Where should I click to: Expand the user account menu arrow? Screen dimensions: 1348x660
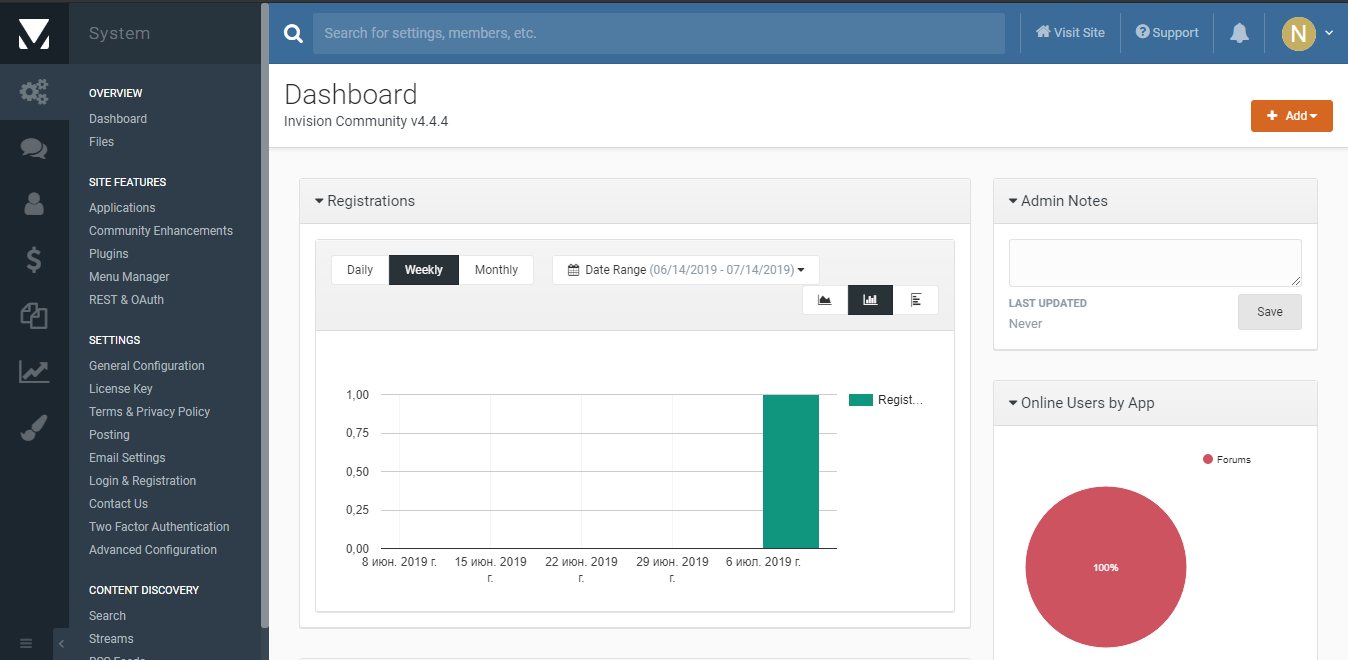pos(1329,33)
